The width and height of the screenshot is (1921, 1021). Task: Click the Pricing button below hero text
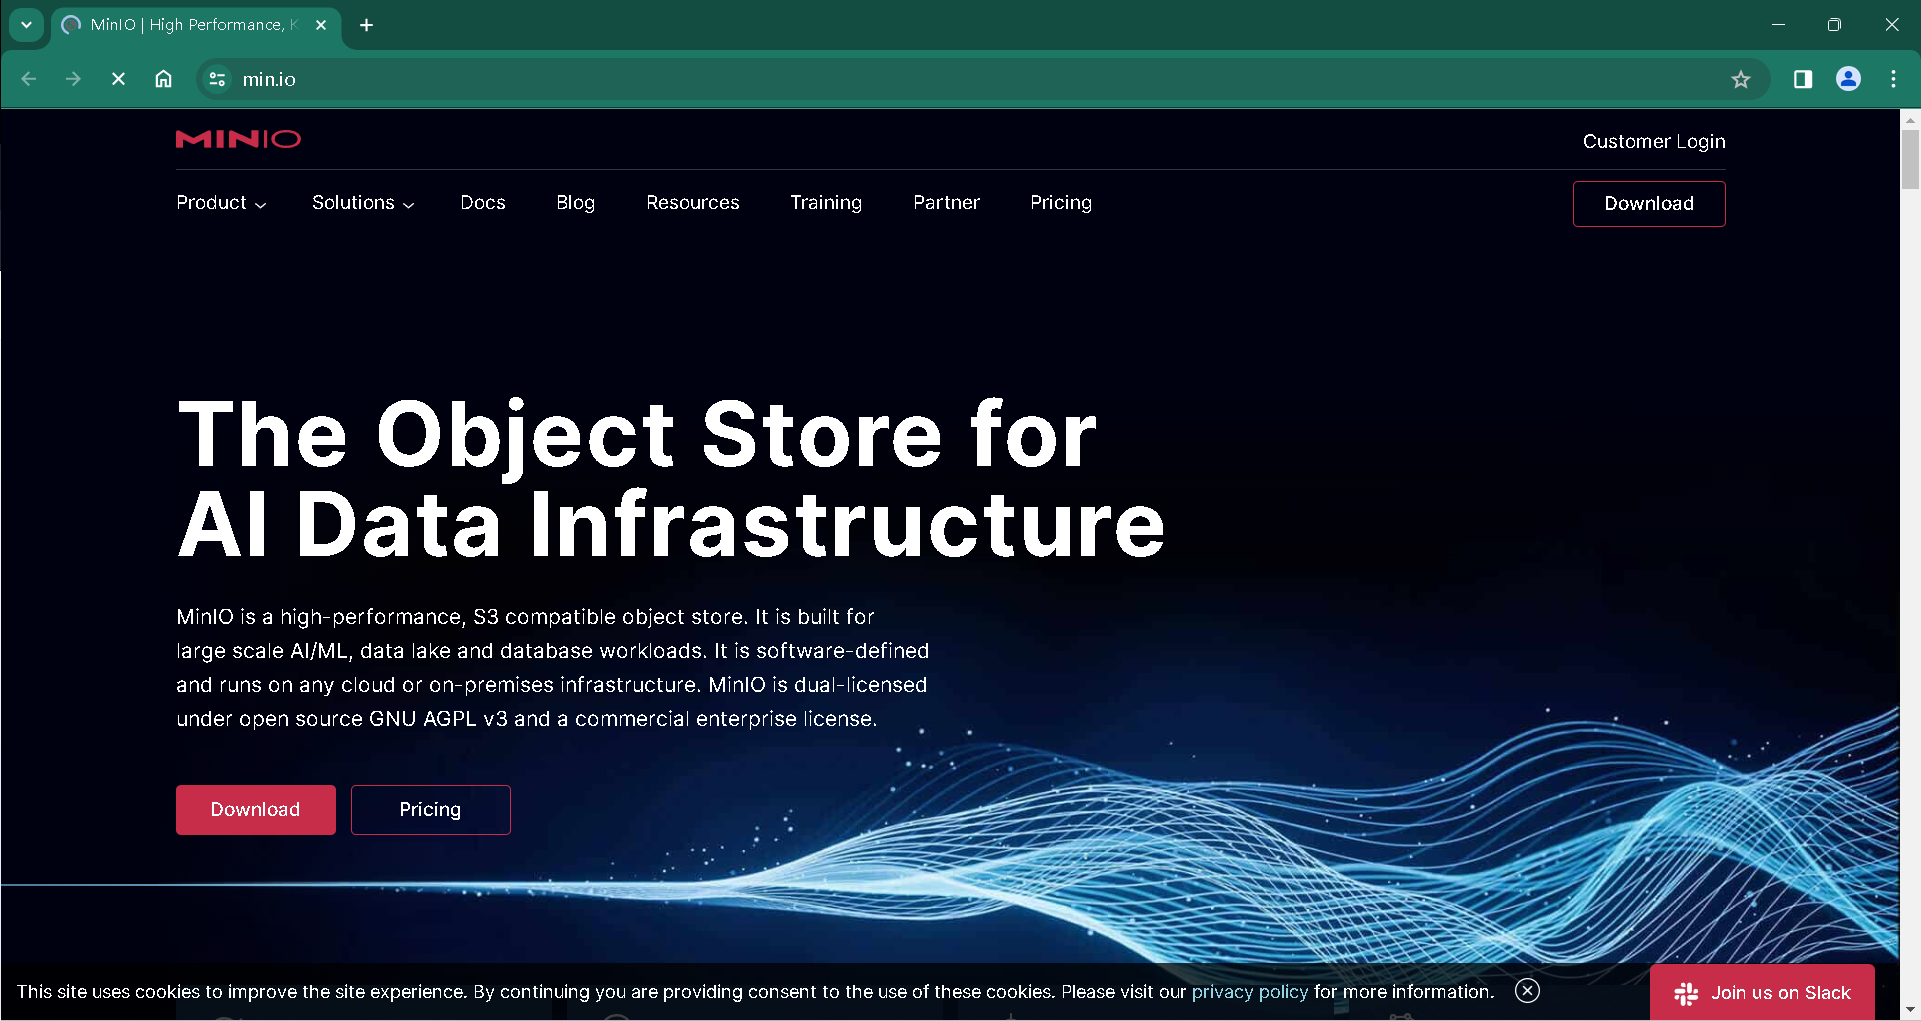431,810
